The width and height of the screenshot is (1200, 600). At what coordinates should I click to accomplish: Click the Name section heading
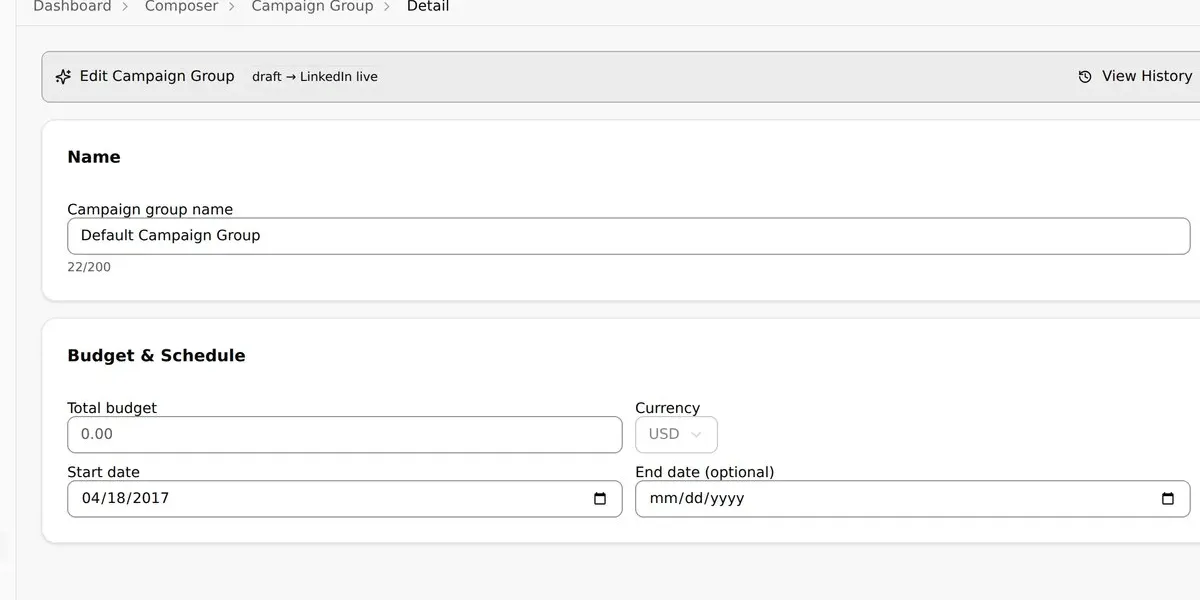(94, 157)
